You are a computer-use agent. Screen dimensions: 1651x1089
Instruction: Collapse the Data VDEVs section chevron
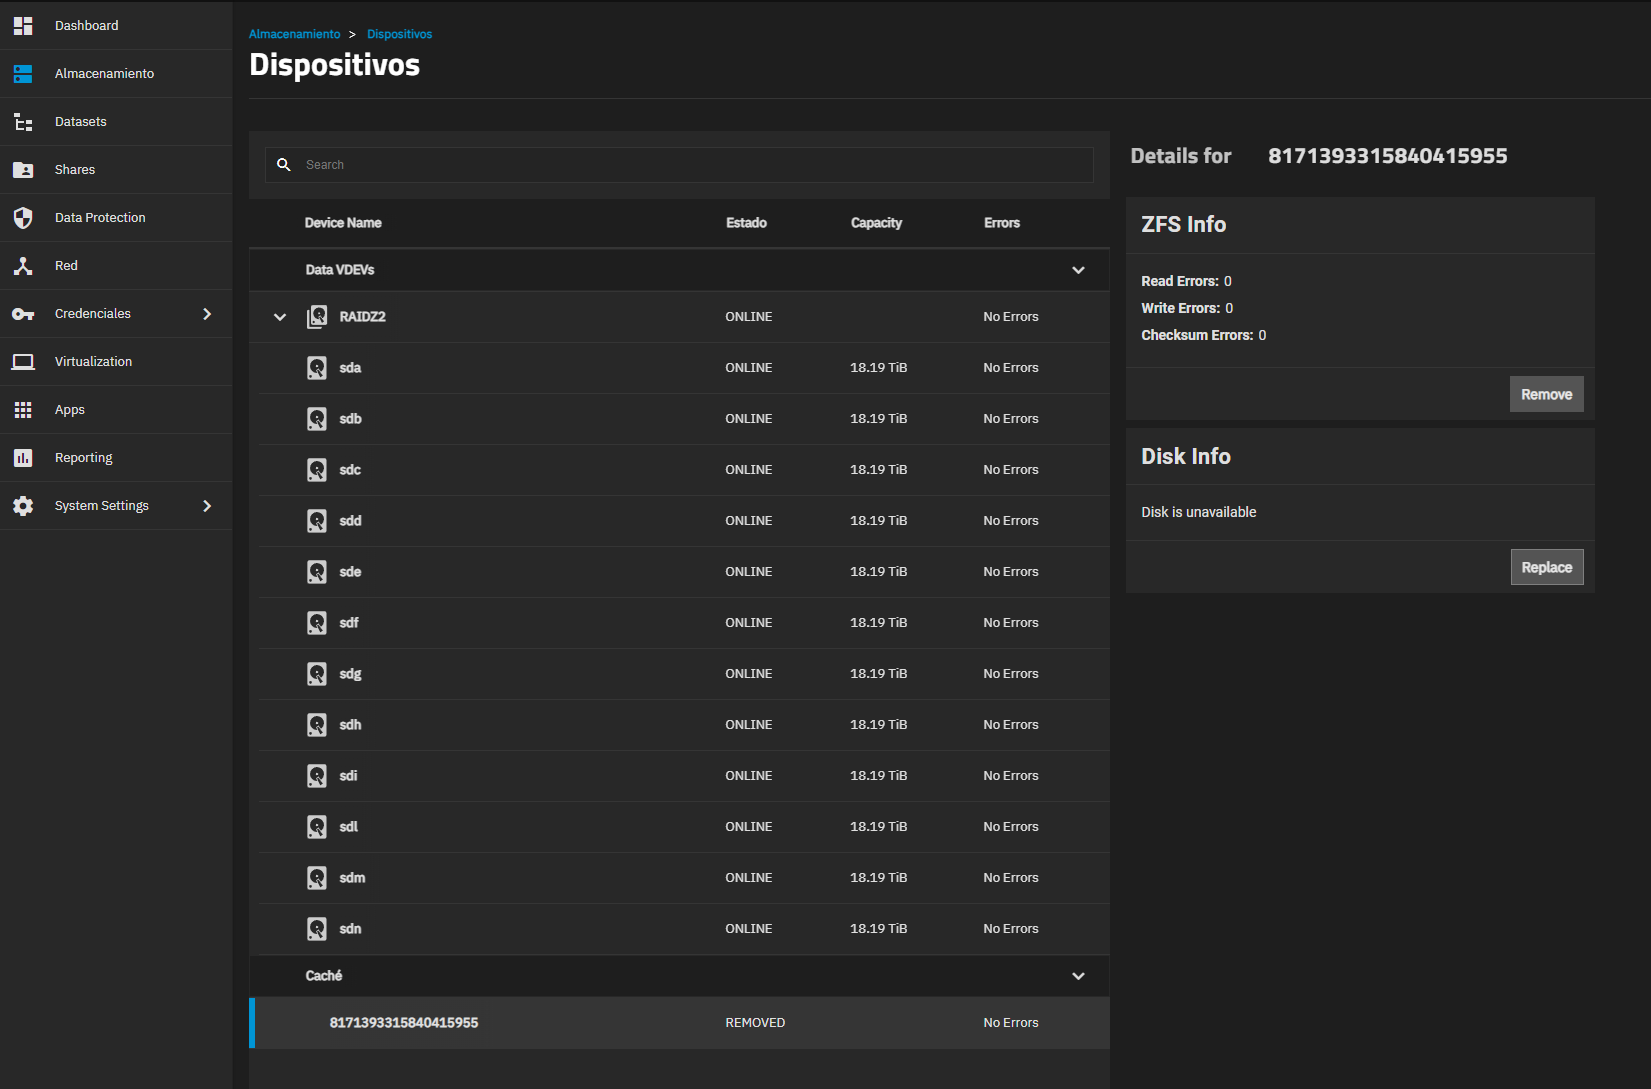pyautogui.click(x=1078, y=270)
